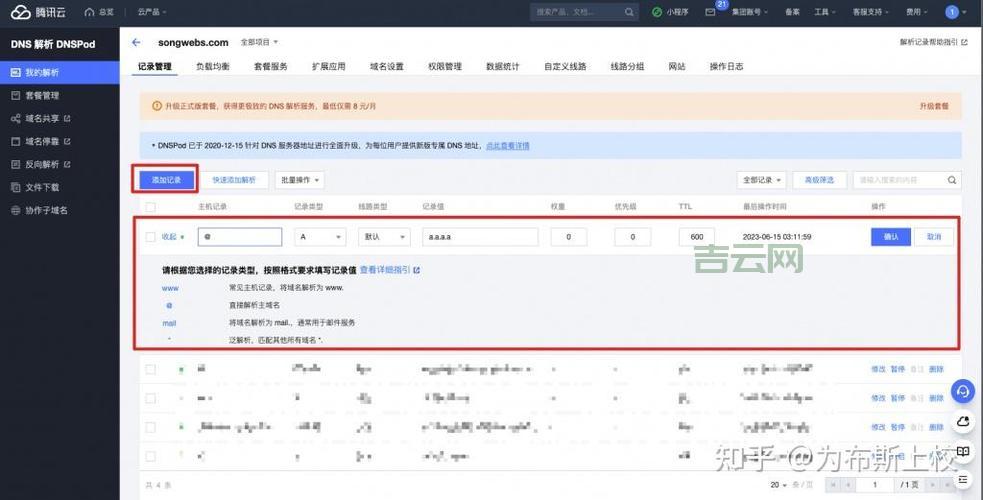Cancel the new record with 取消

pyautogui.click(x=934, y=237)
